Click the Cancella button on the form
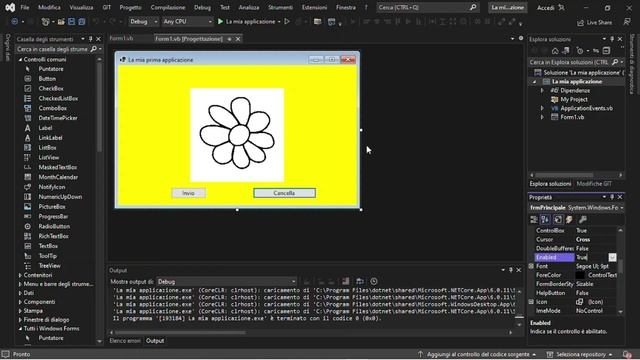 tap(284, 193)
